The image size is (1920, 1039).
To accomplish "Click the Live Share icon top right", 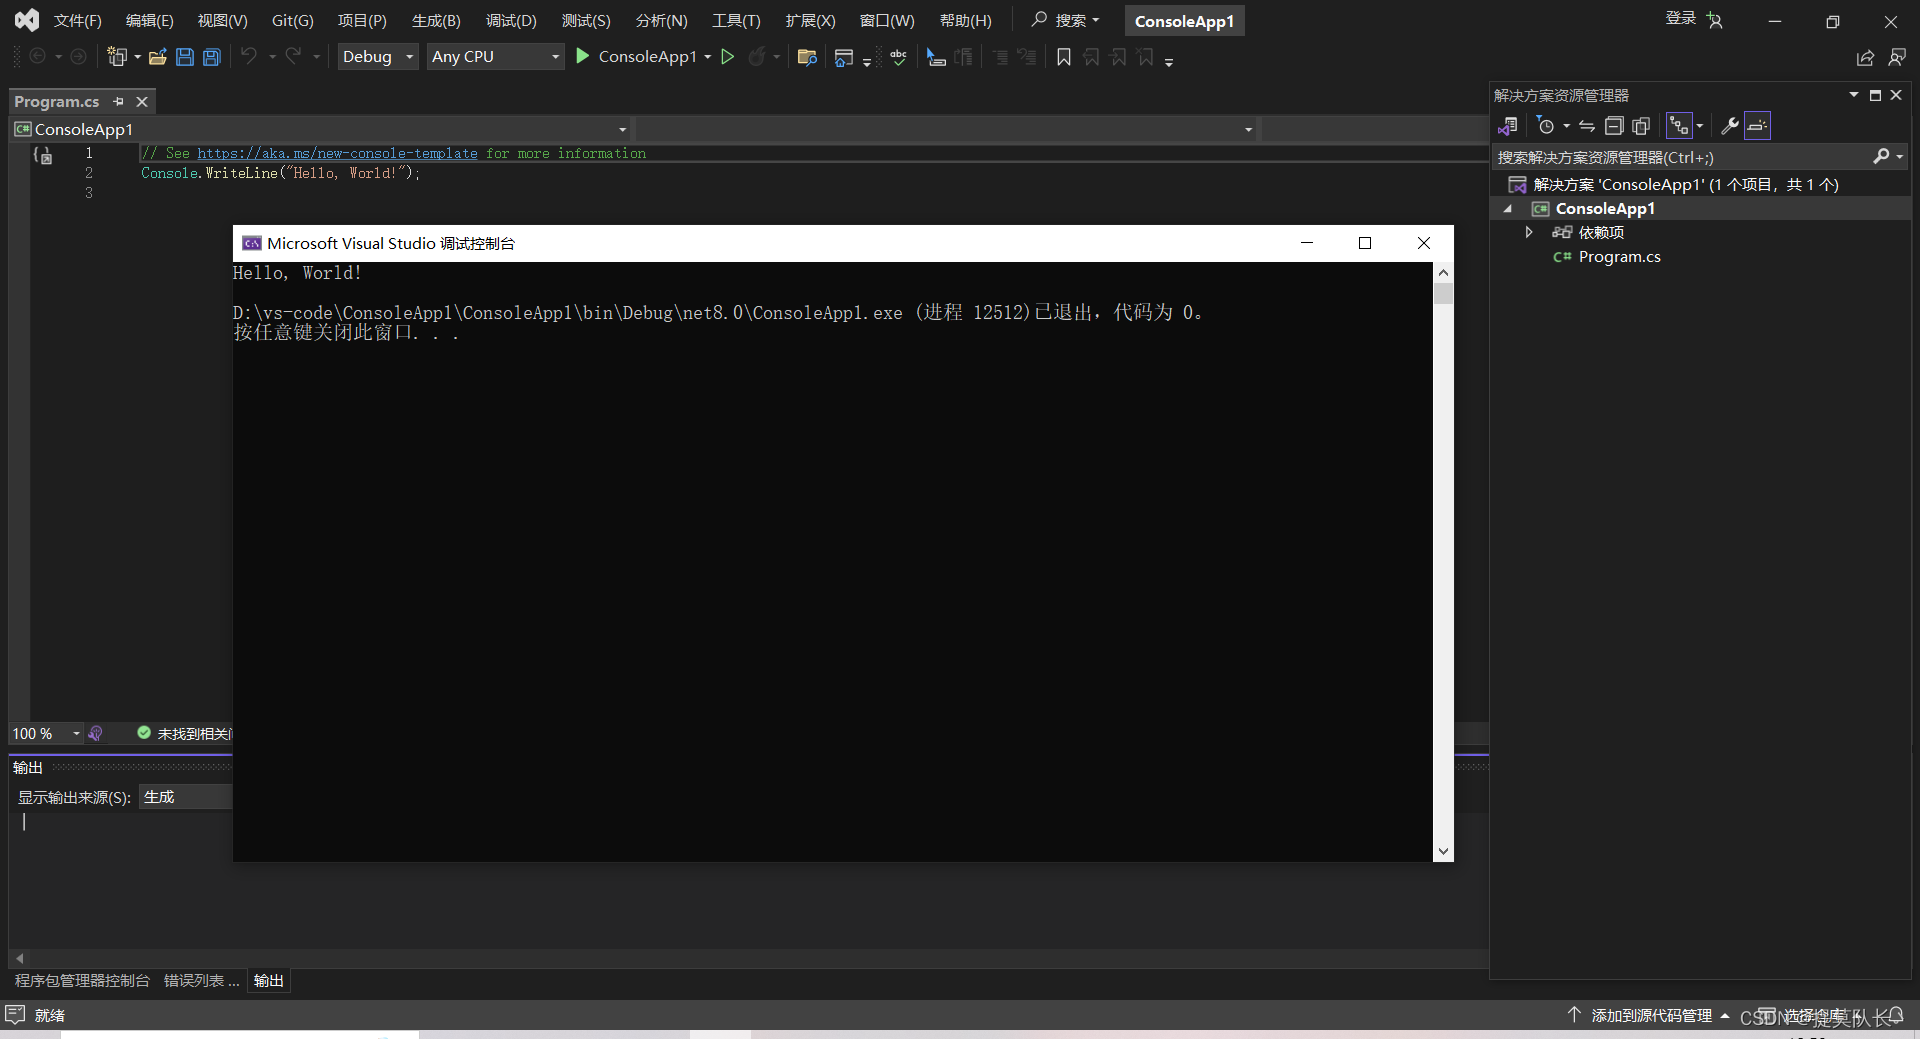I will pos(1865,58).
